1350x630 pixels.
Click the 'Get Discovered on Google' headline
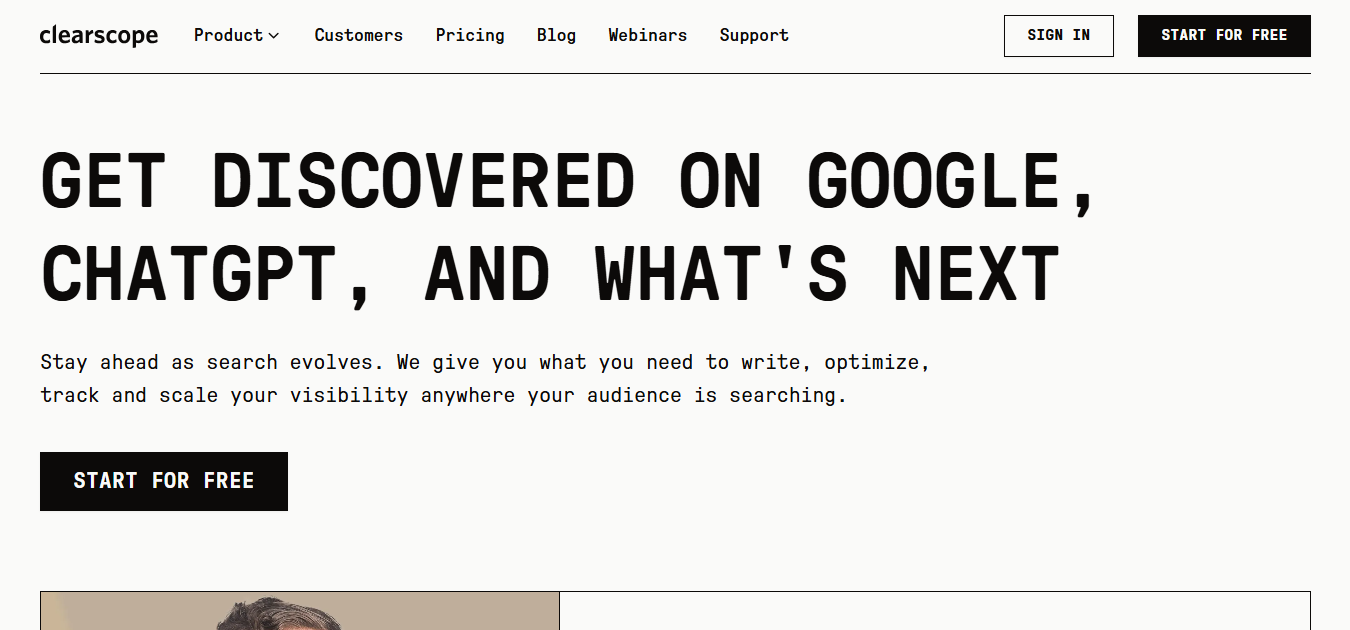pos(570,226)
